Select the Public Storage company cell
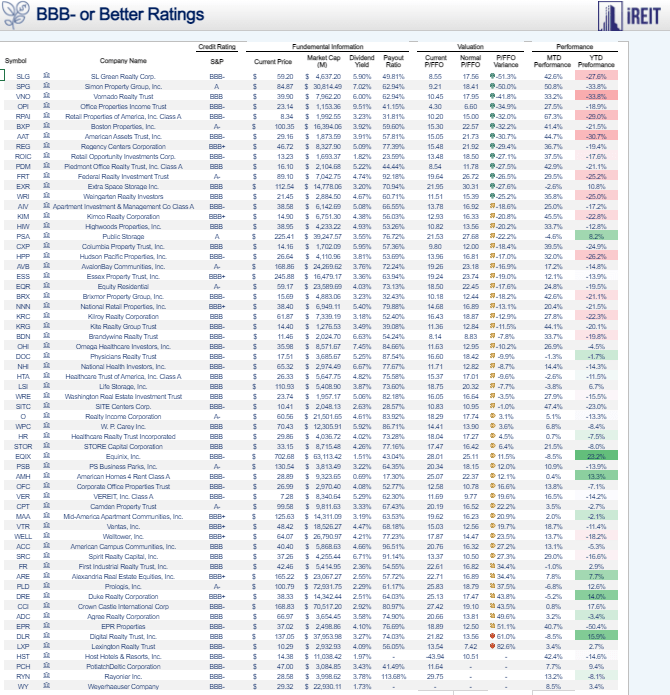 coord(123,236)
